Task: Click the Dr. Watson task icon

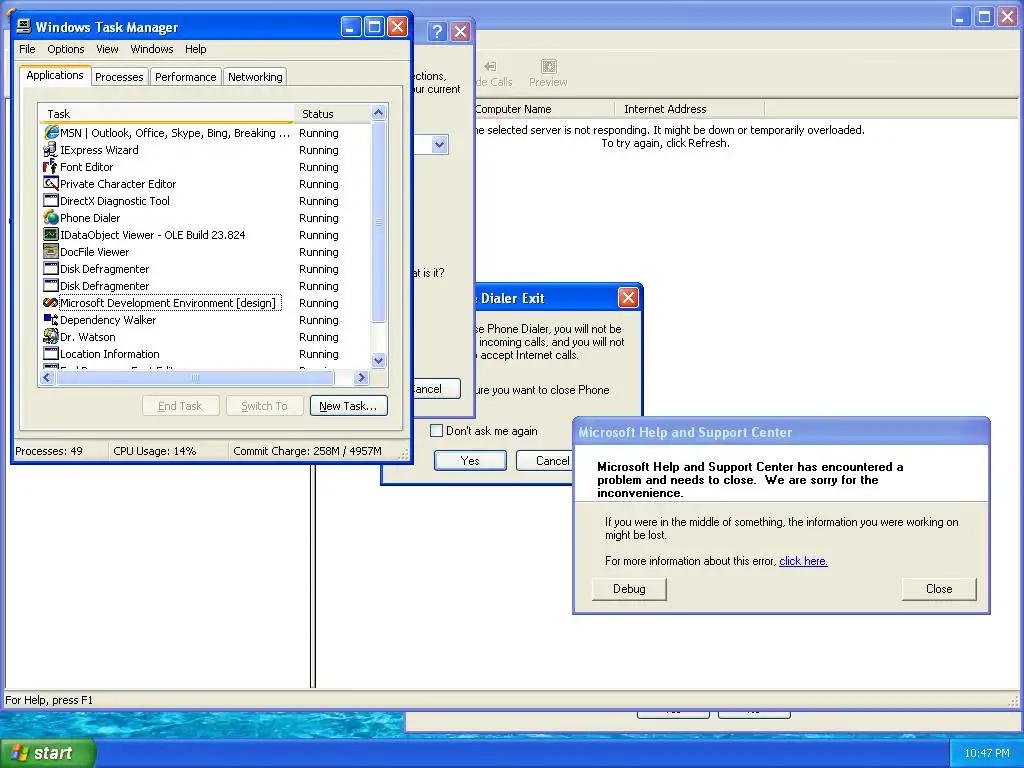Action: pos(51,336)
